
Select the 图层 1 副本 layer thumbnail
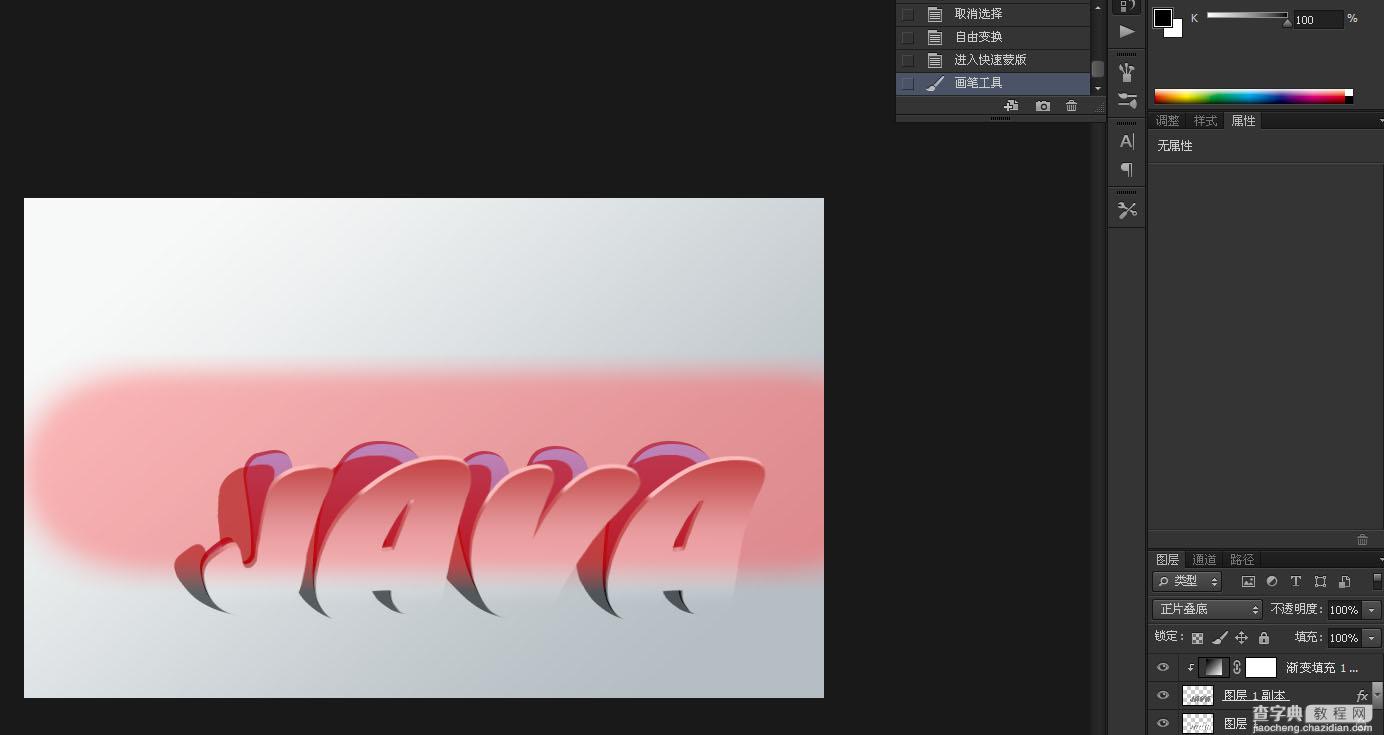[x=1197, y=695]
